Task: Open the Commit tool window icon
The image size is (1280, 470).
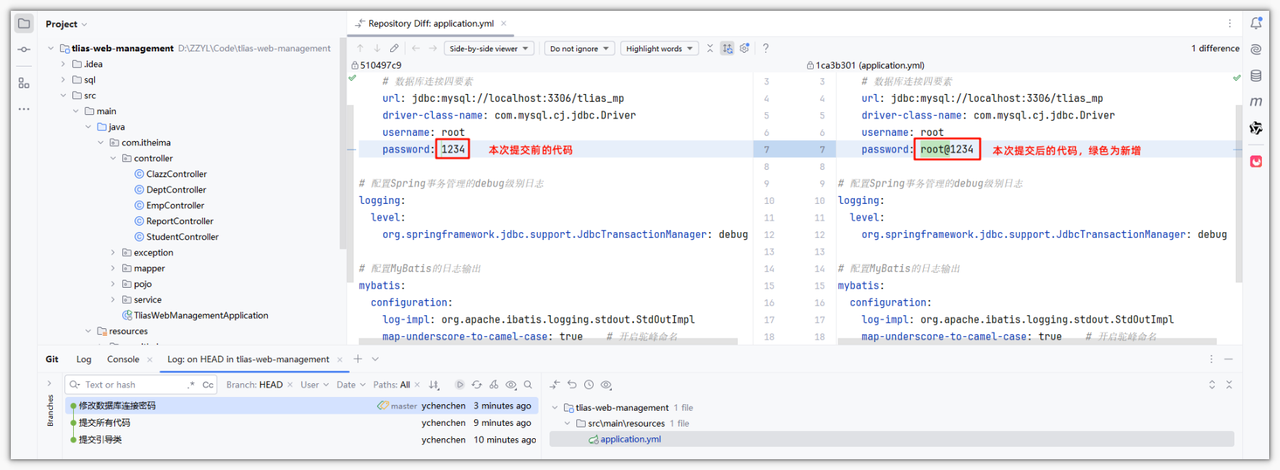Action: [x=24, y=49]
